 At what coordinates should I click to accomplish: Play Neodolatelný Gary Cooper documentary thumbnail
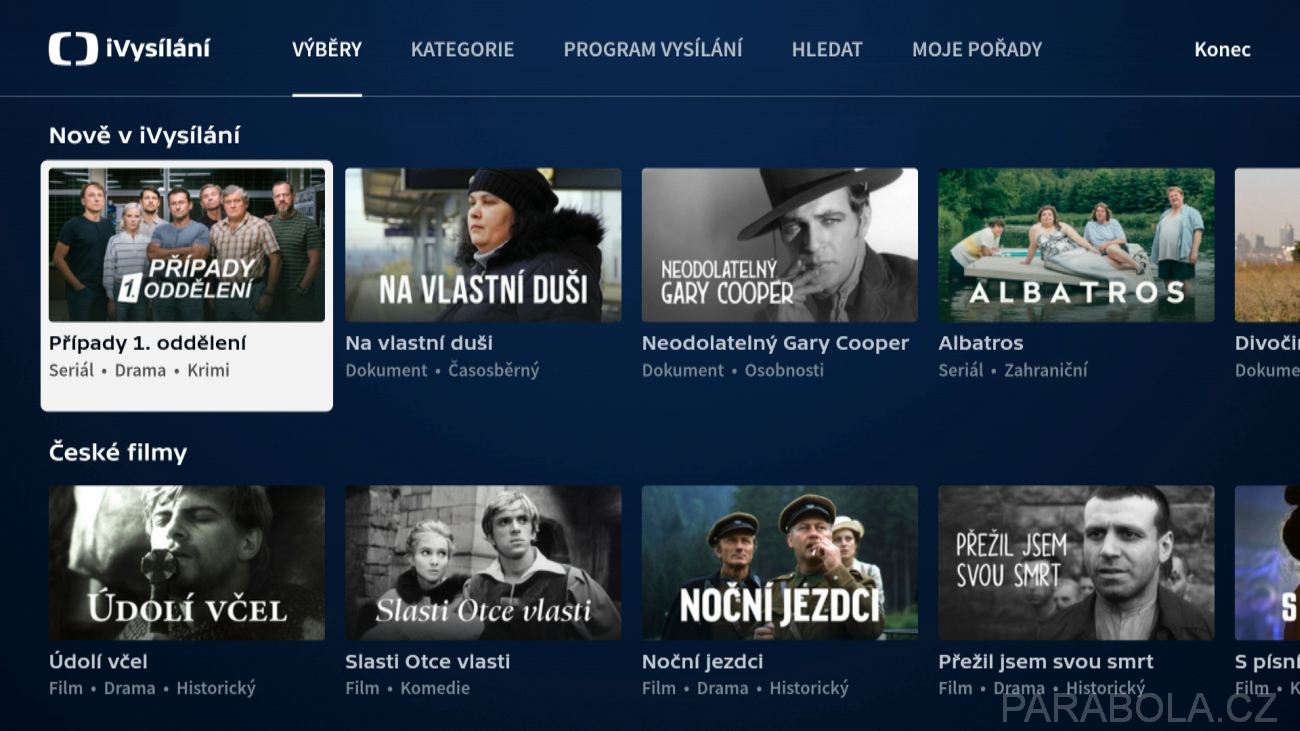[780, 245]
